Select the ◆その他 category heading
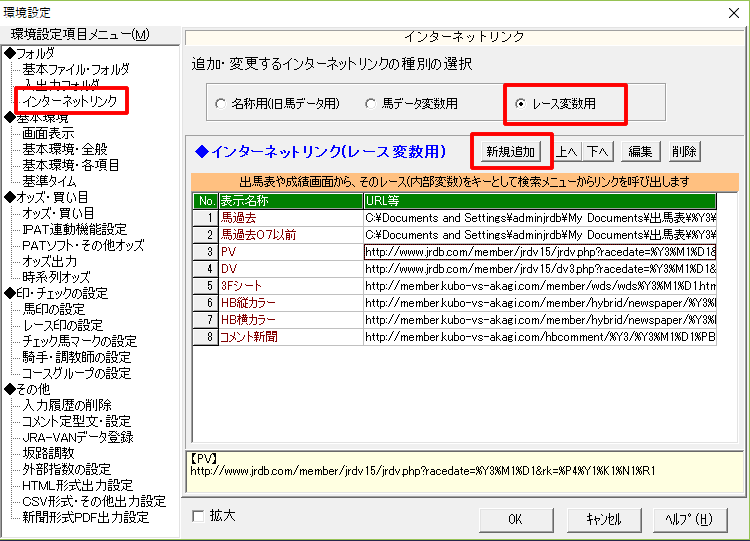The height and width of the screenshot is (541, 750). [27, 389]
